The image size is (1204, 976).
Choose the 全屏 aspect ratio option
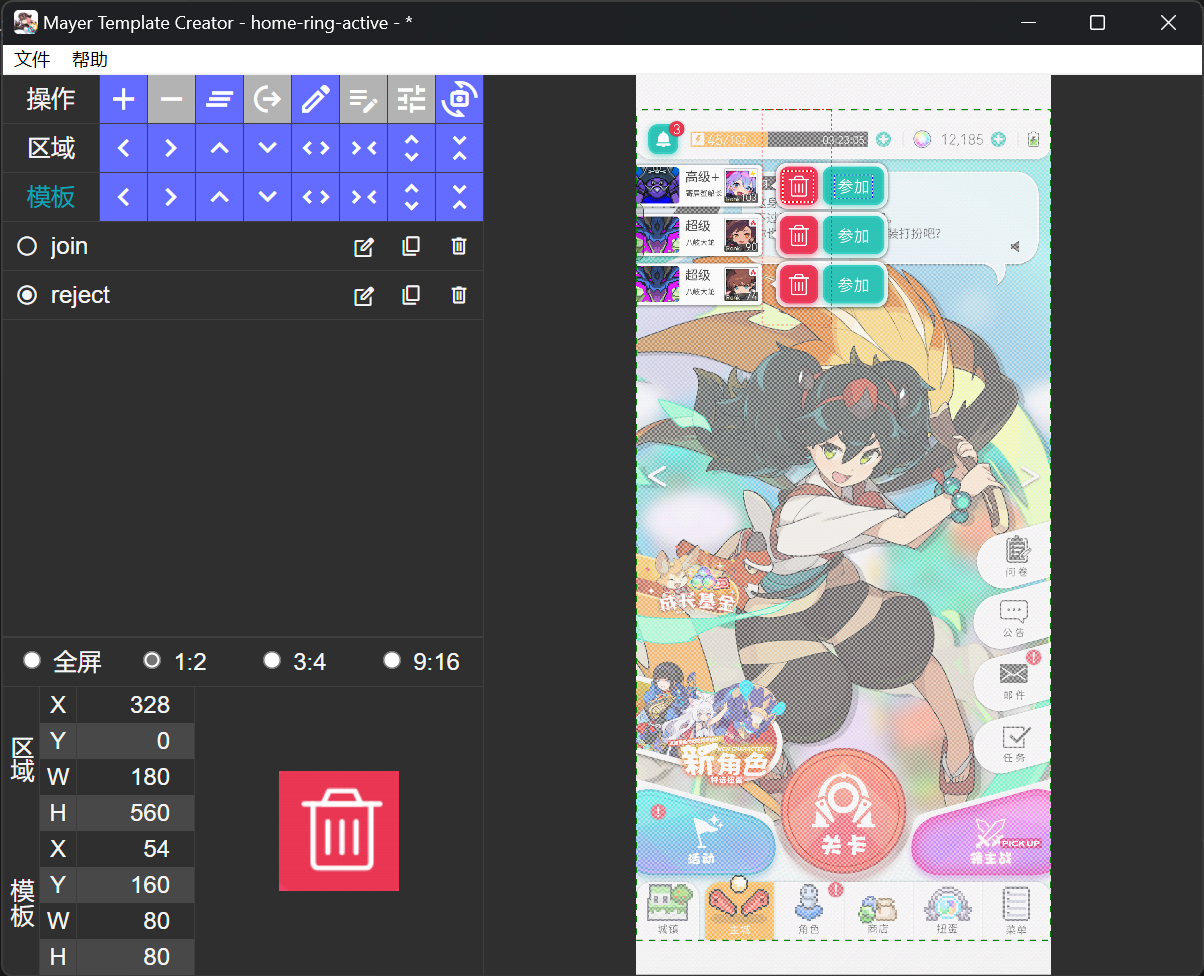[x=32, y=660]
